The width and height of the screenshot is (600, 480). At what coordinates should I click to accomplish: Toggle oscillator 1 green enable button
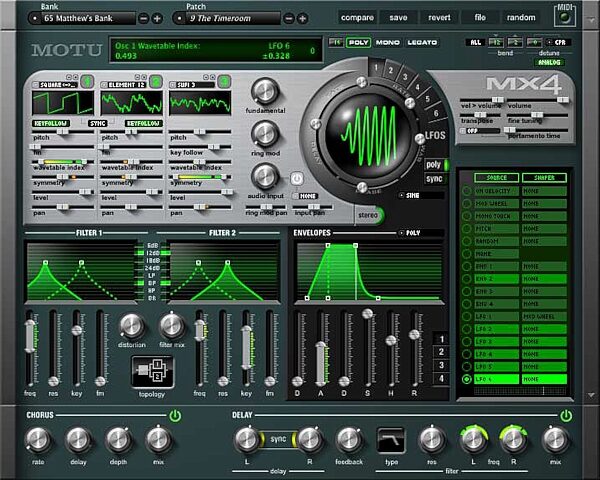[x=87, y=82]
